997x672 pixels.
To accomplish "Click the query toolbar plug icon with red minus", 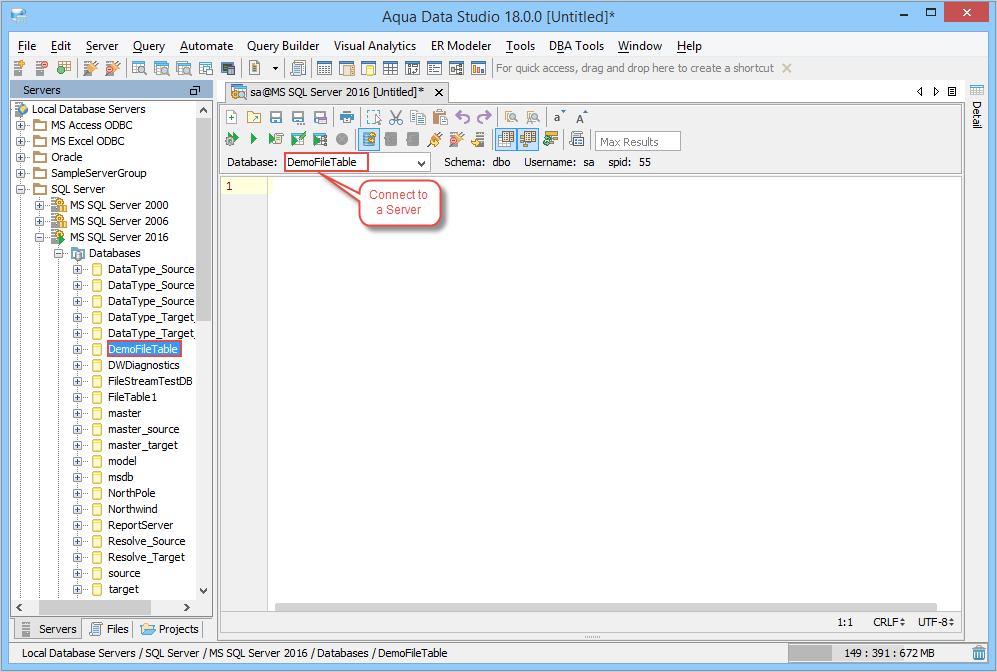I will click(x=457, y=139).
